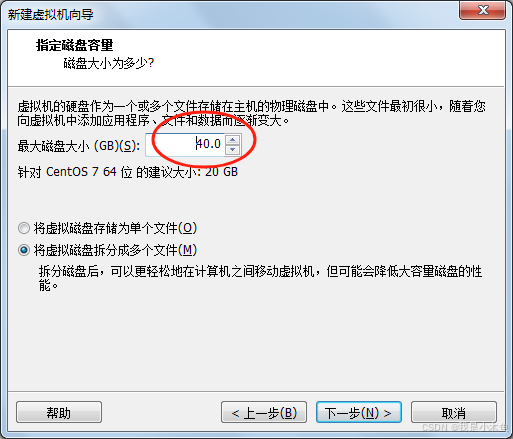Click the 磁盘大小为多少? subtitle text
This screenshot has height=439, width=513.
coord(109,63)
